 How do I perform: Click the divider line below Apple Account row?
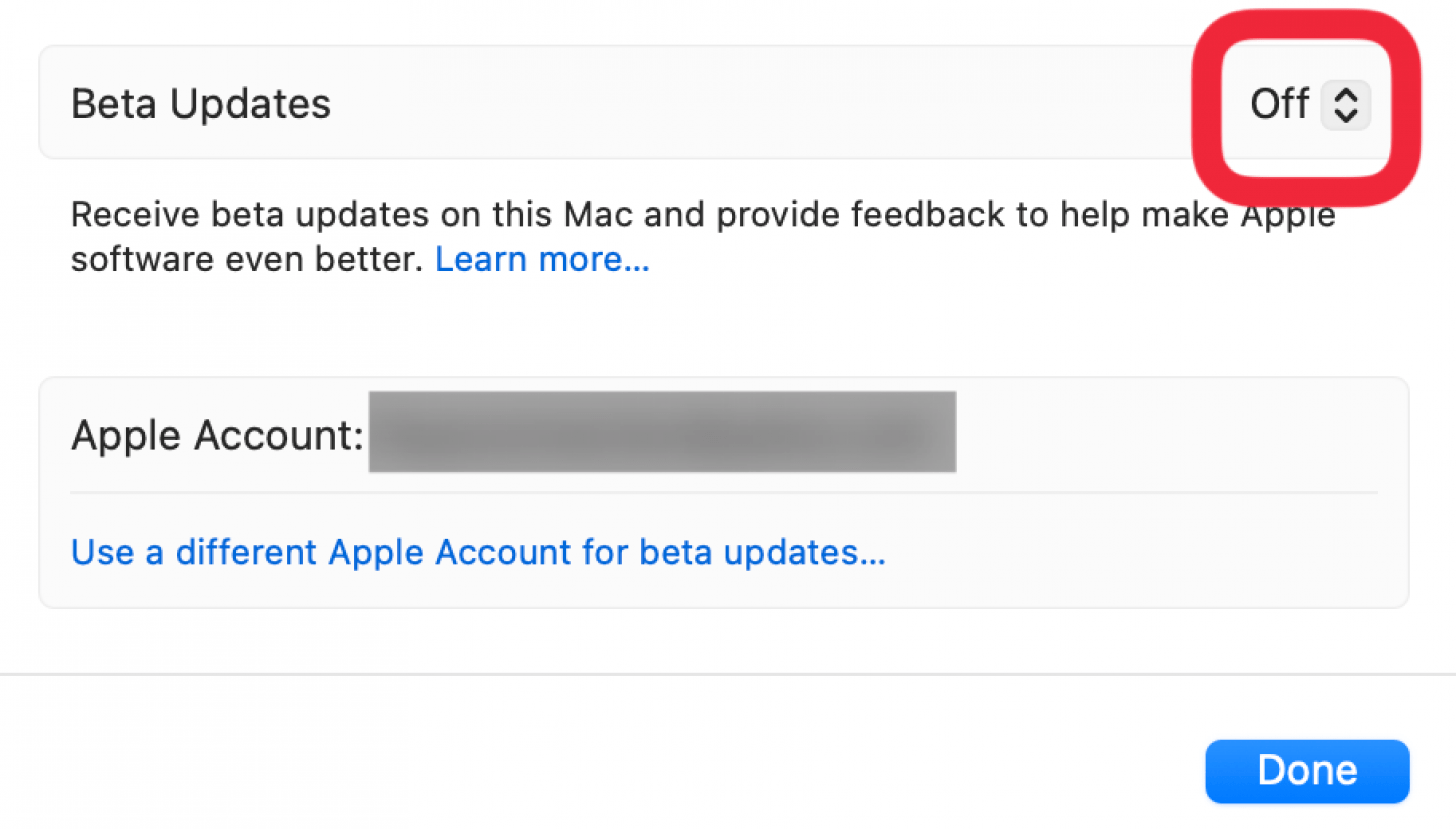click(x=723, y=492)
